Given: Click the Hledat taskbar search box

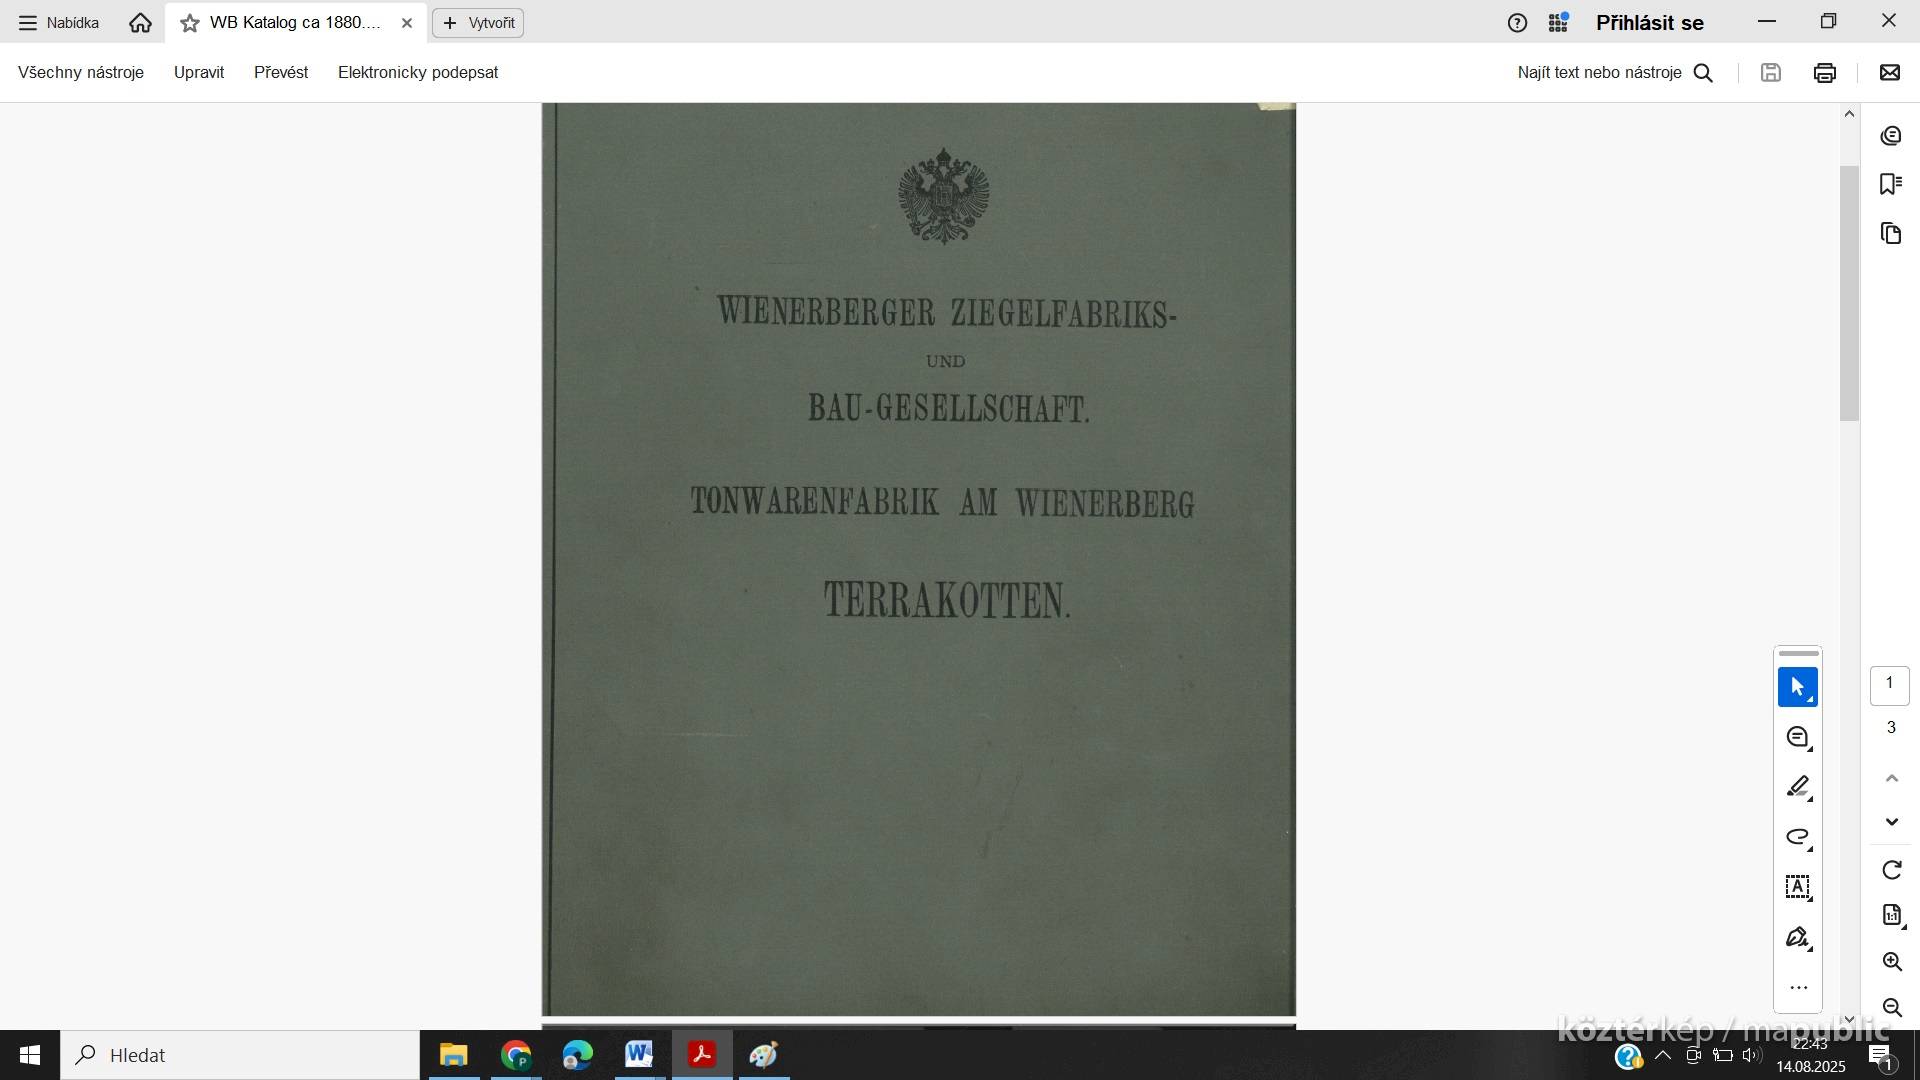Looking at the screenshot, I should pyautogui.click(x=240, y=1055).
